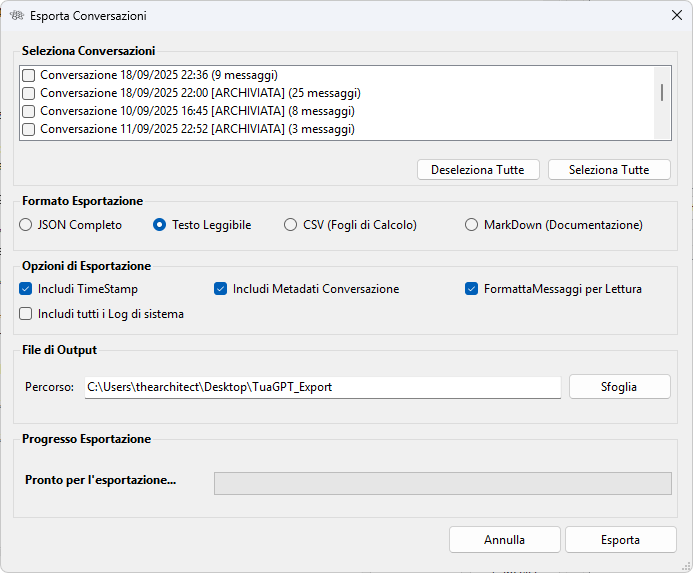Select row text 'Conversazione 18/09/2025 22:00 [ARCHIVIATA] (25 messaggi)'

coord(200,93)
